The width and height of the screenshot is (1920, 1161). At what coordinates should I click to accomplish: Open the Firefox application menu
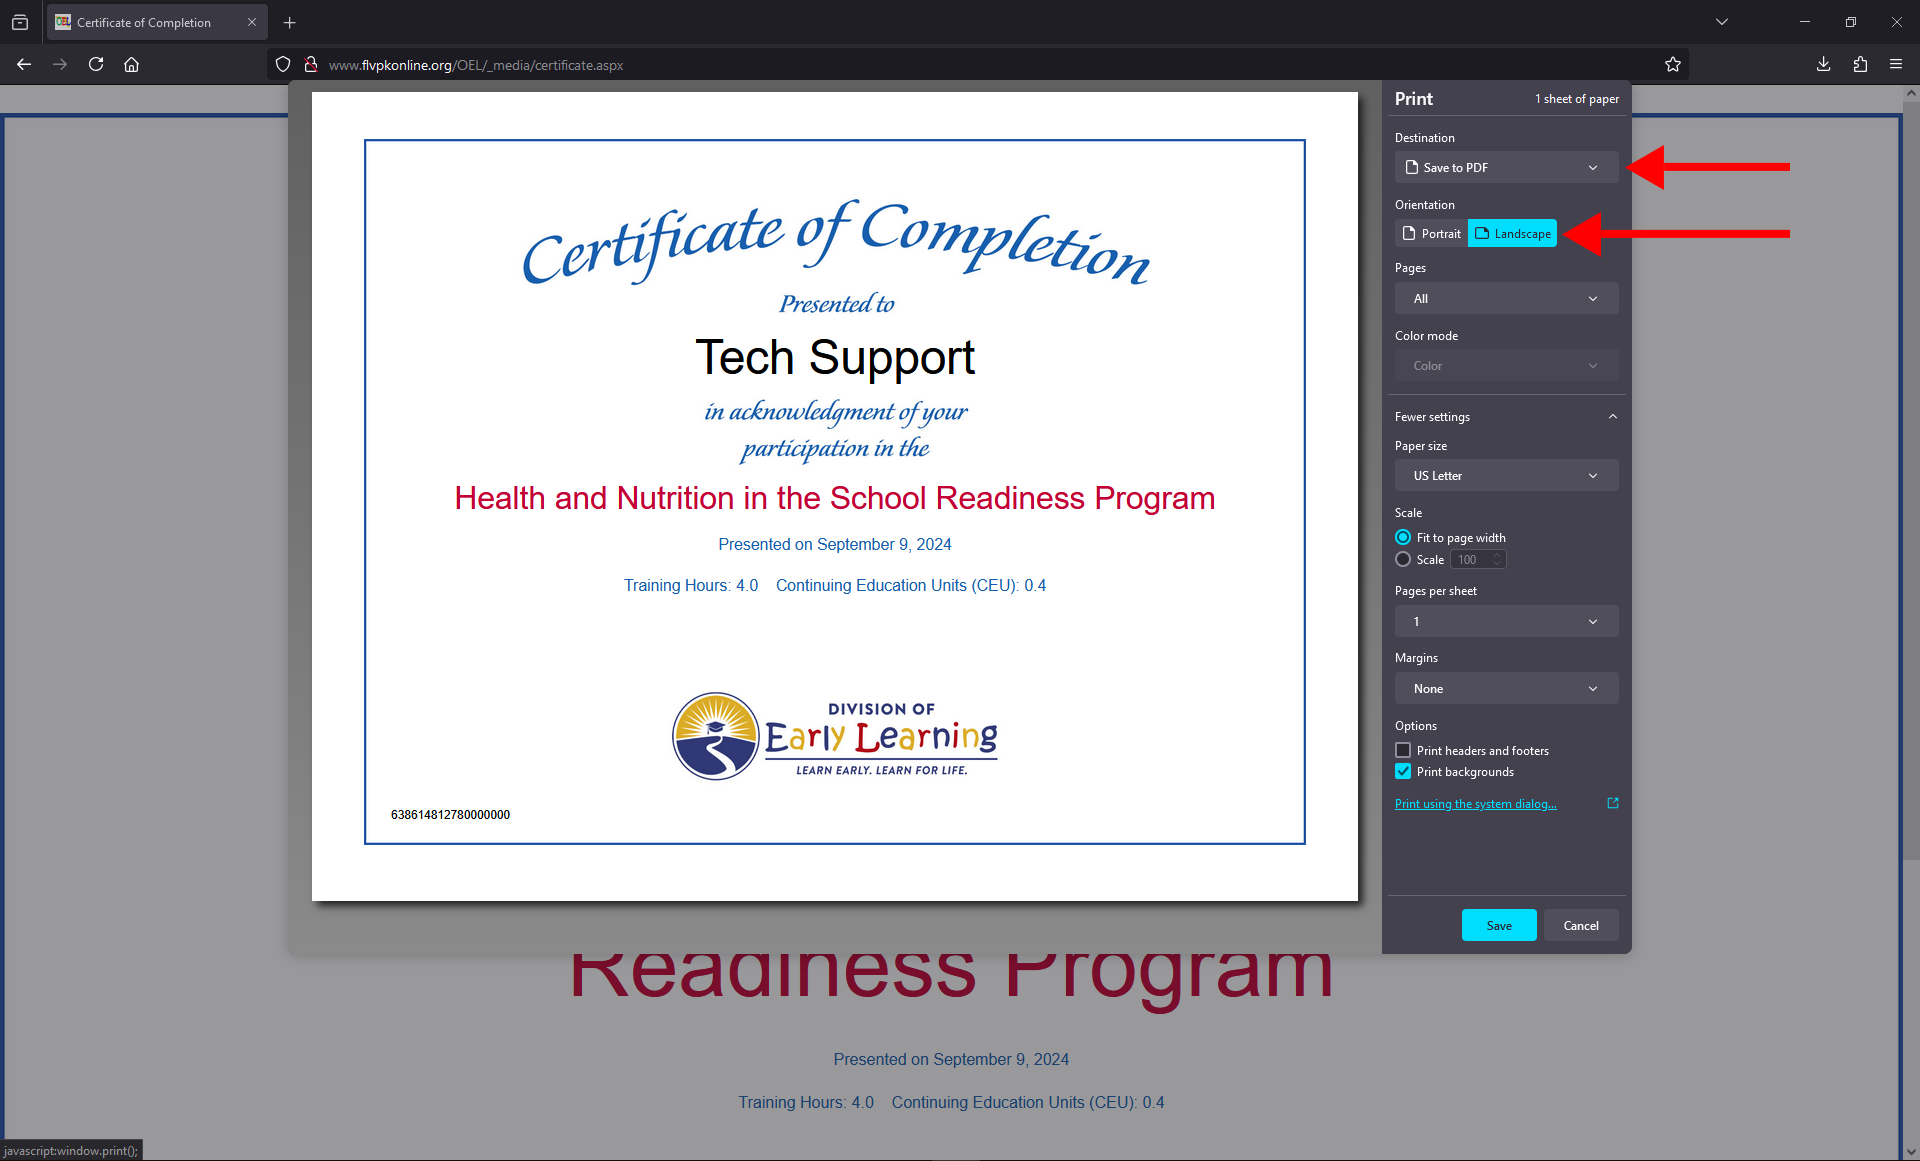(x=1896, y=64)
